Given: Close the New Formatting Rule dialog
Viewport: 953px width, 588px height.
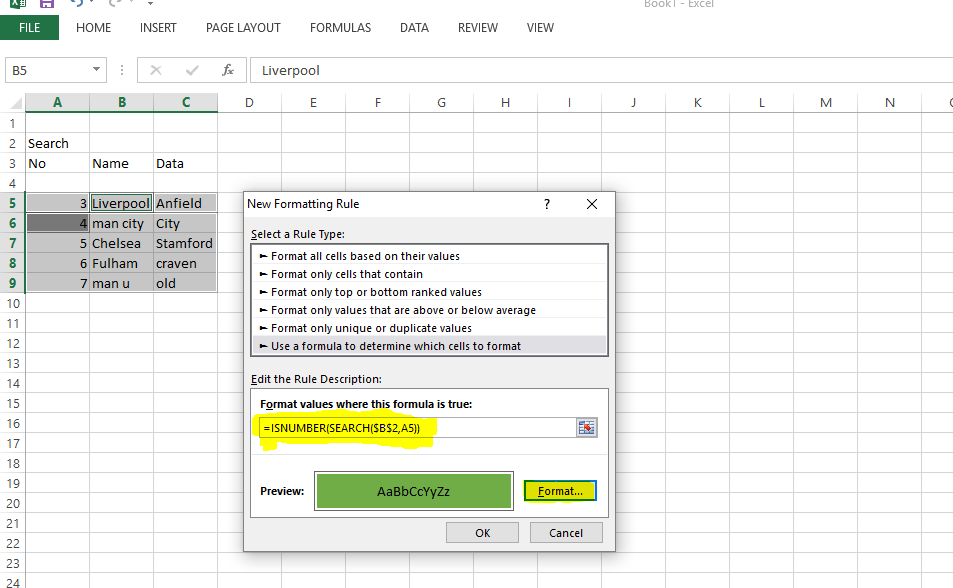Looking at the screenshot, I should coord(592,204).
